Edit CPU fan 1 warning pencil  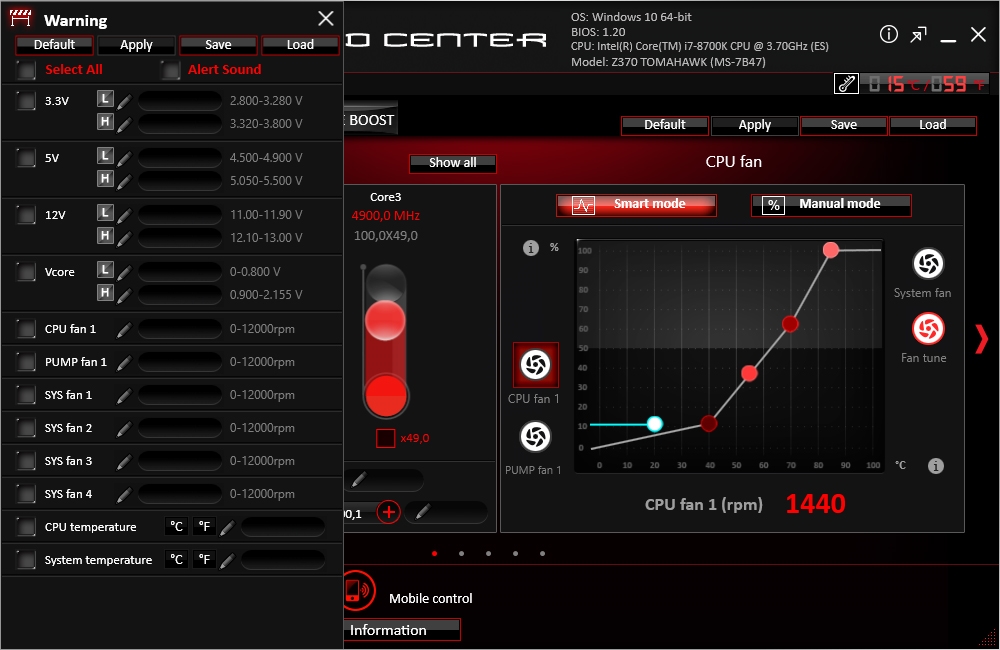coord(124,329)
